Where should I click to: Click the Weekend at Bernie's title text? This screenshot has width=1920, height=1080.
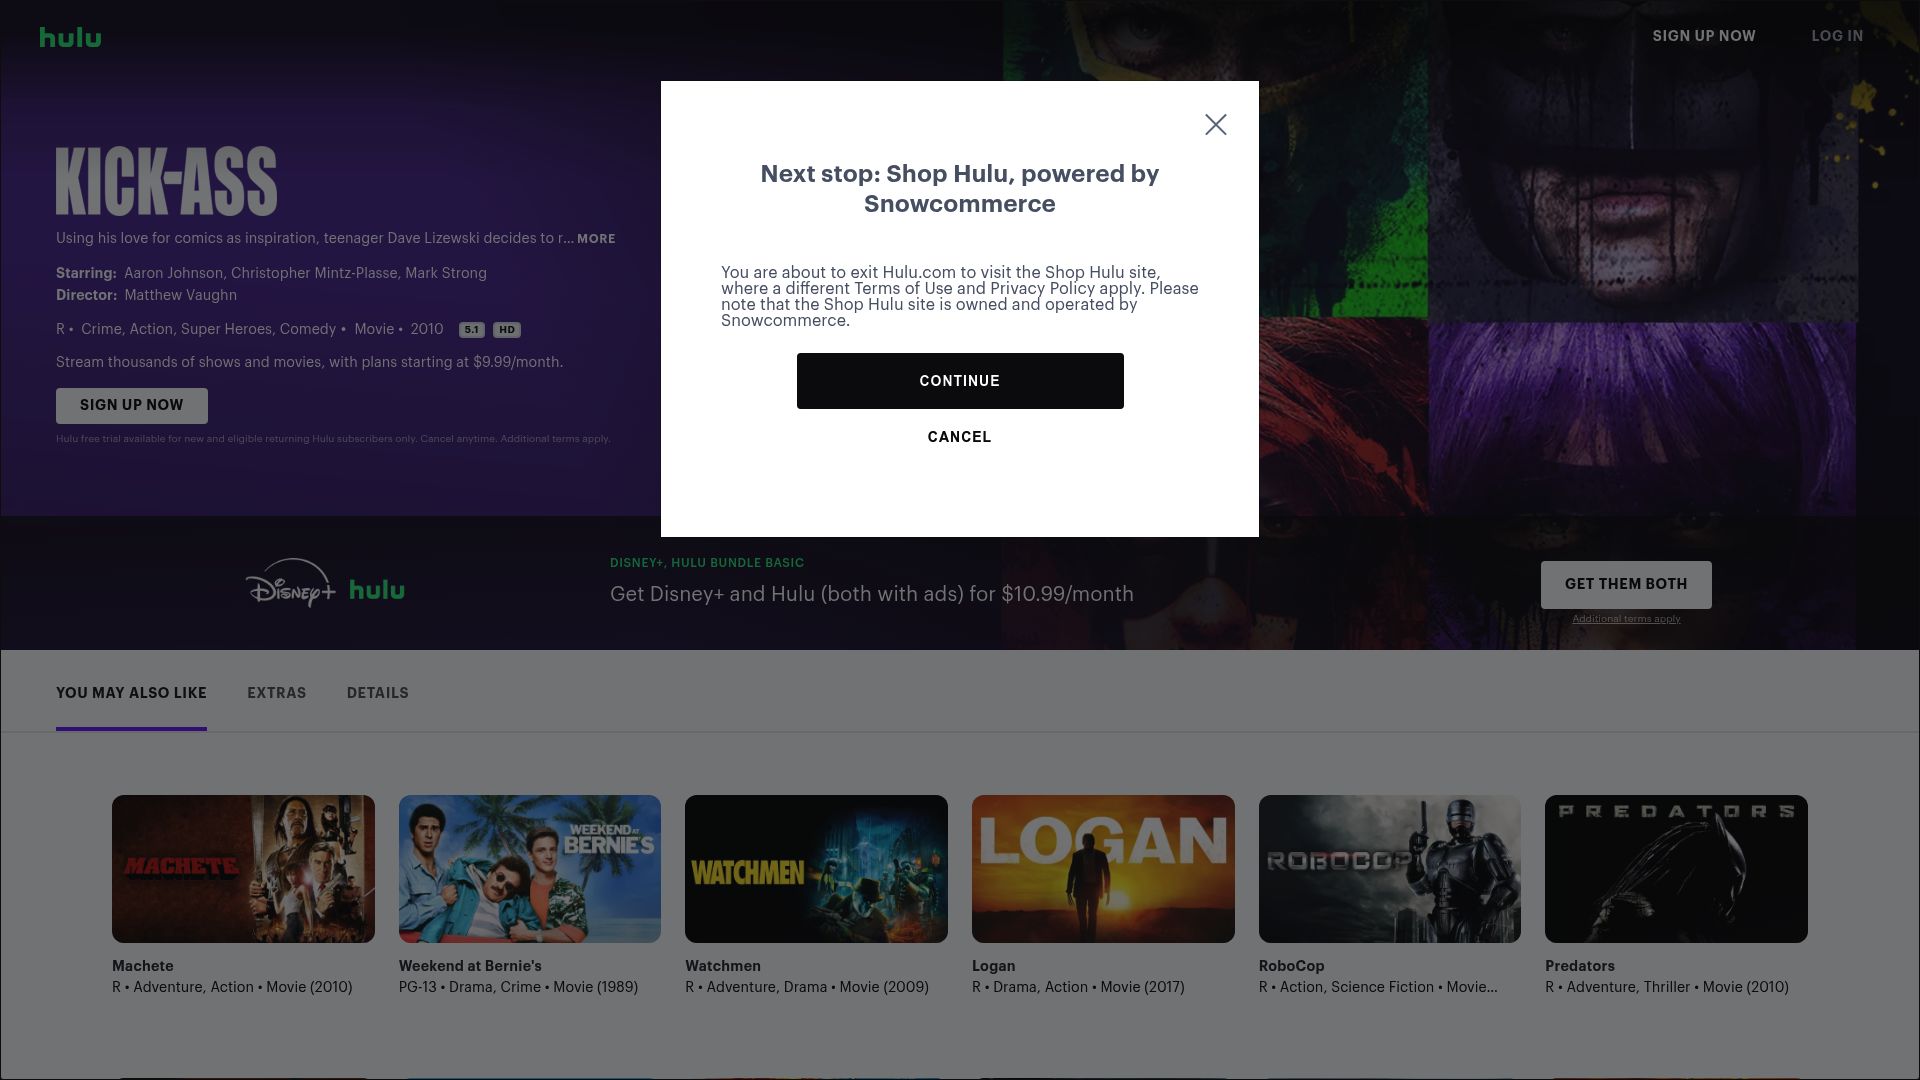pyautogui.click(x=470, y=966)
